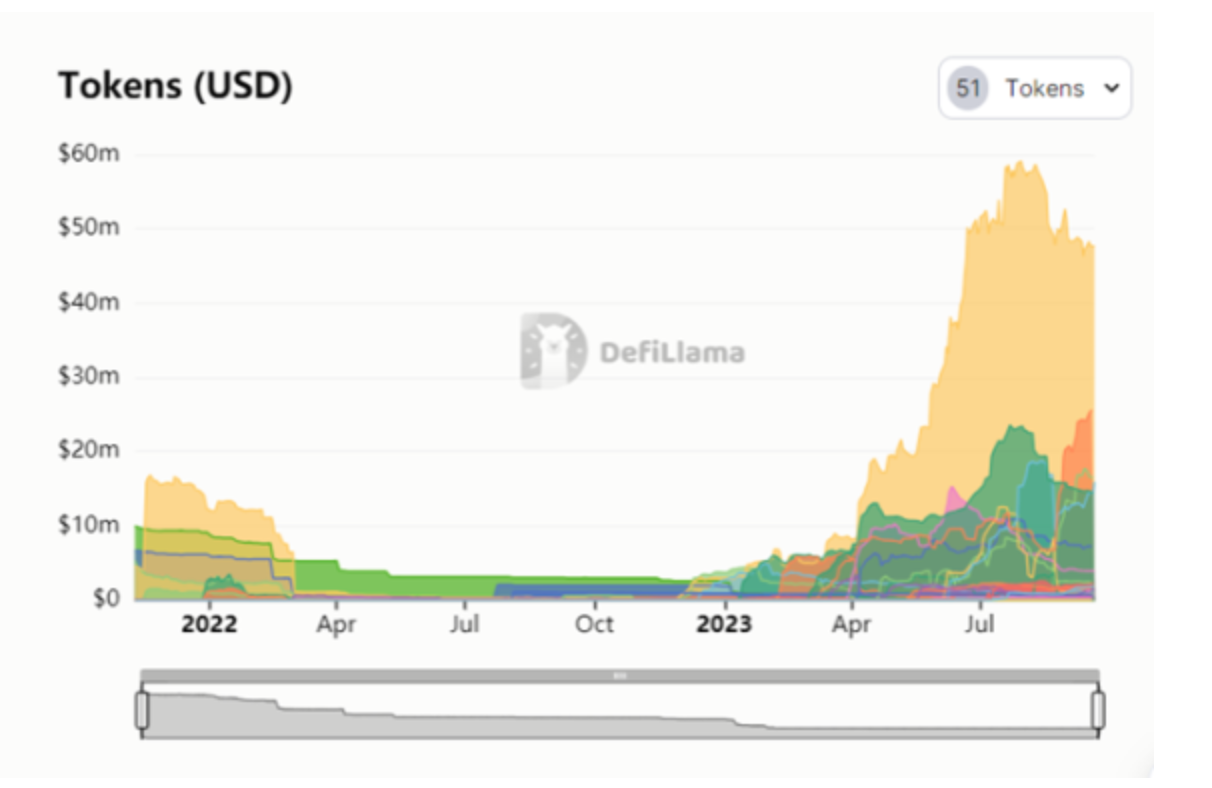The height and width of the screenshot is (788, 1212).
Task: Click the Apr label following 2022
Action: point(336,625)
